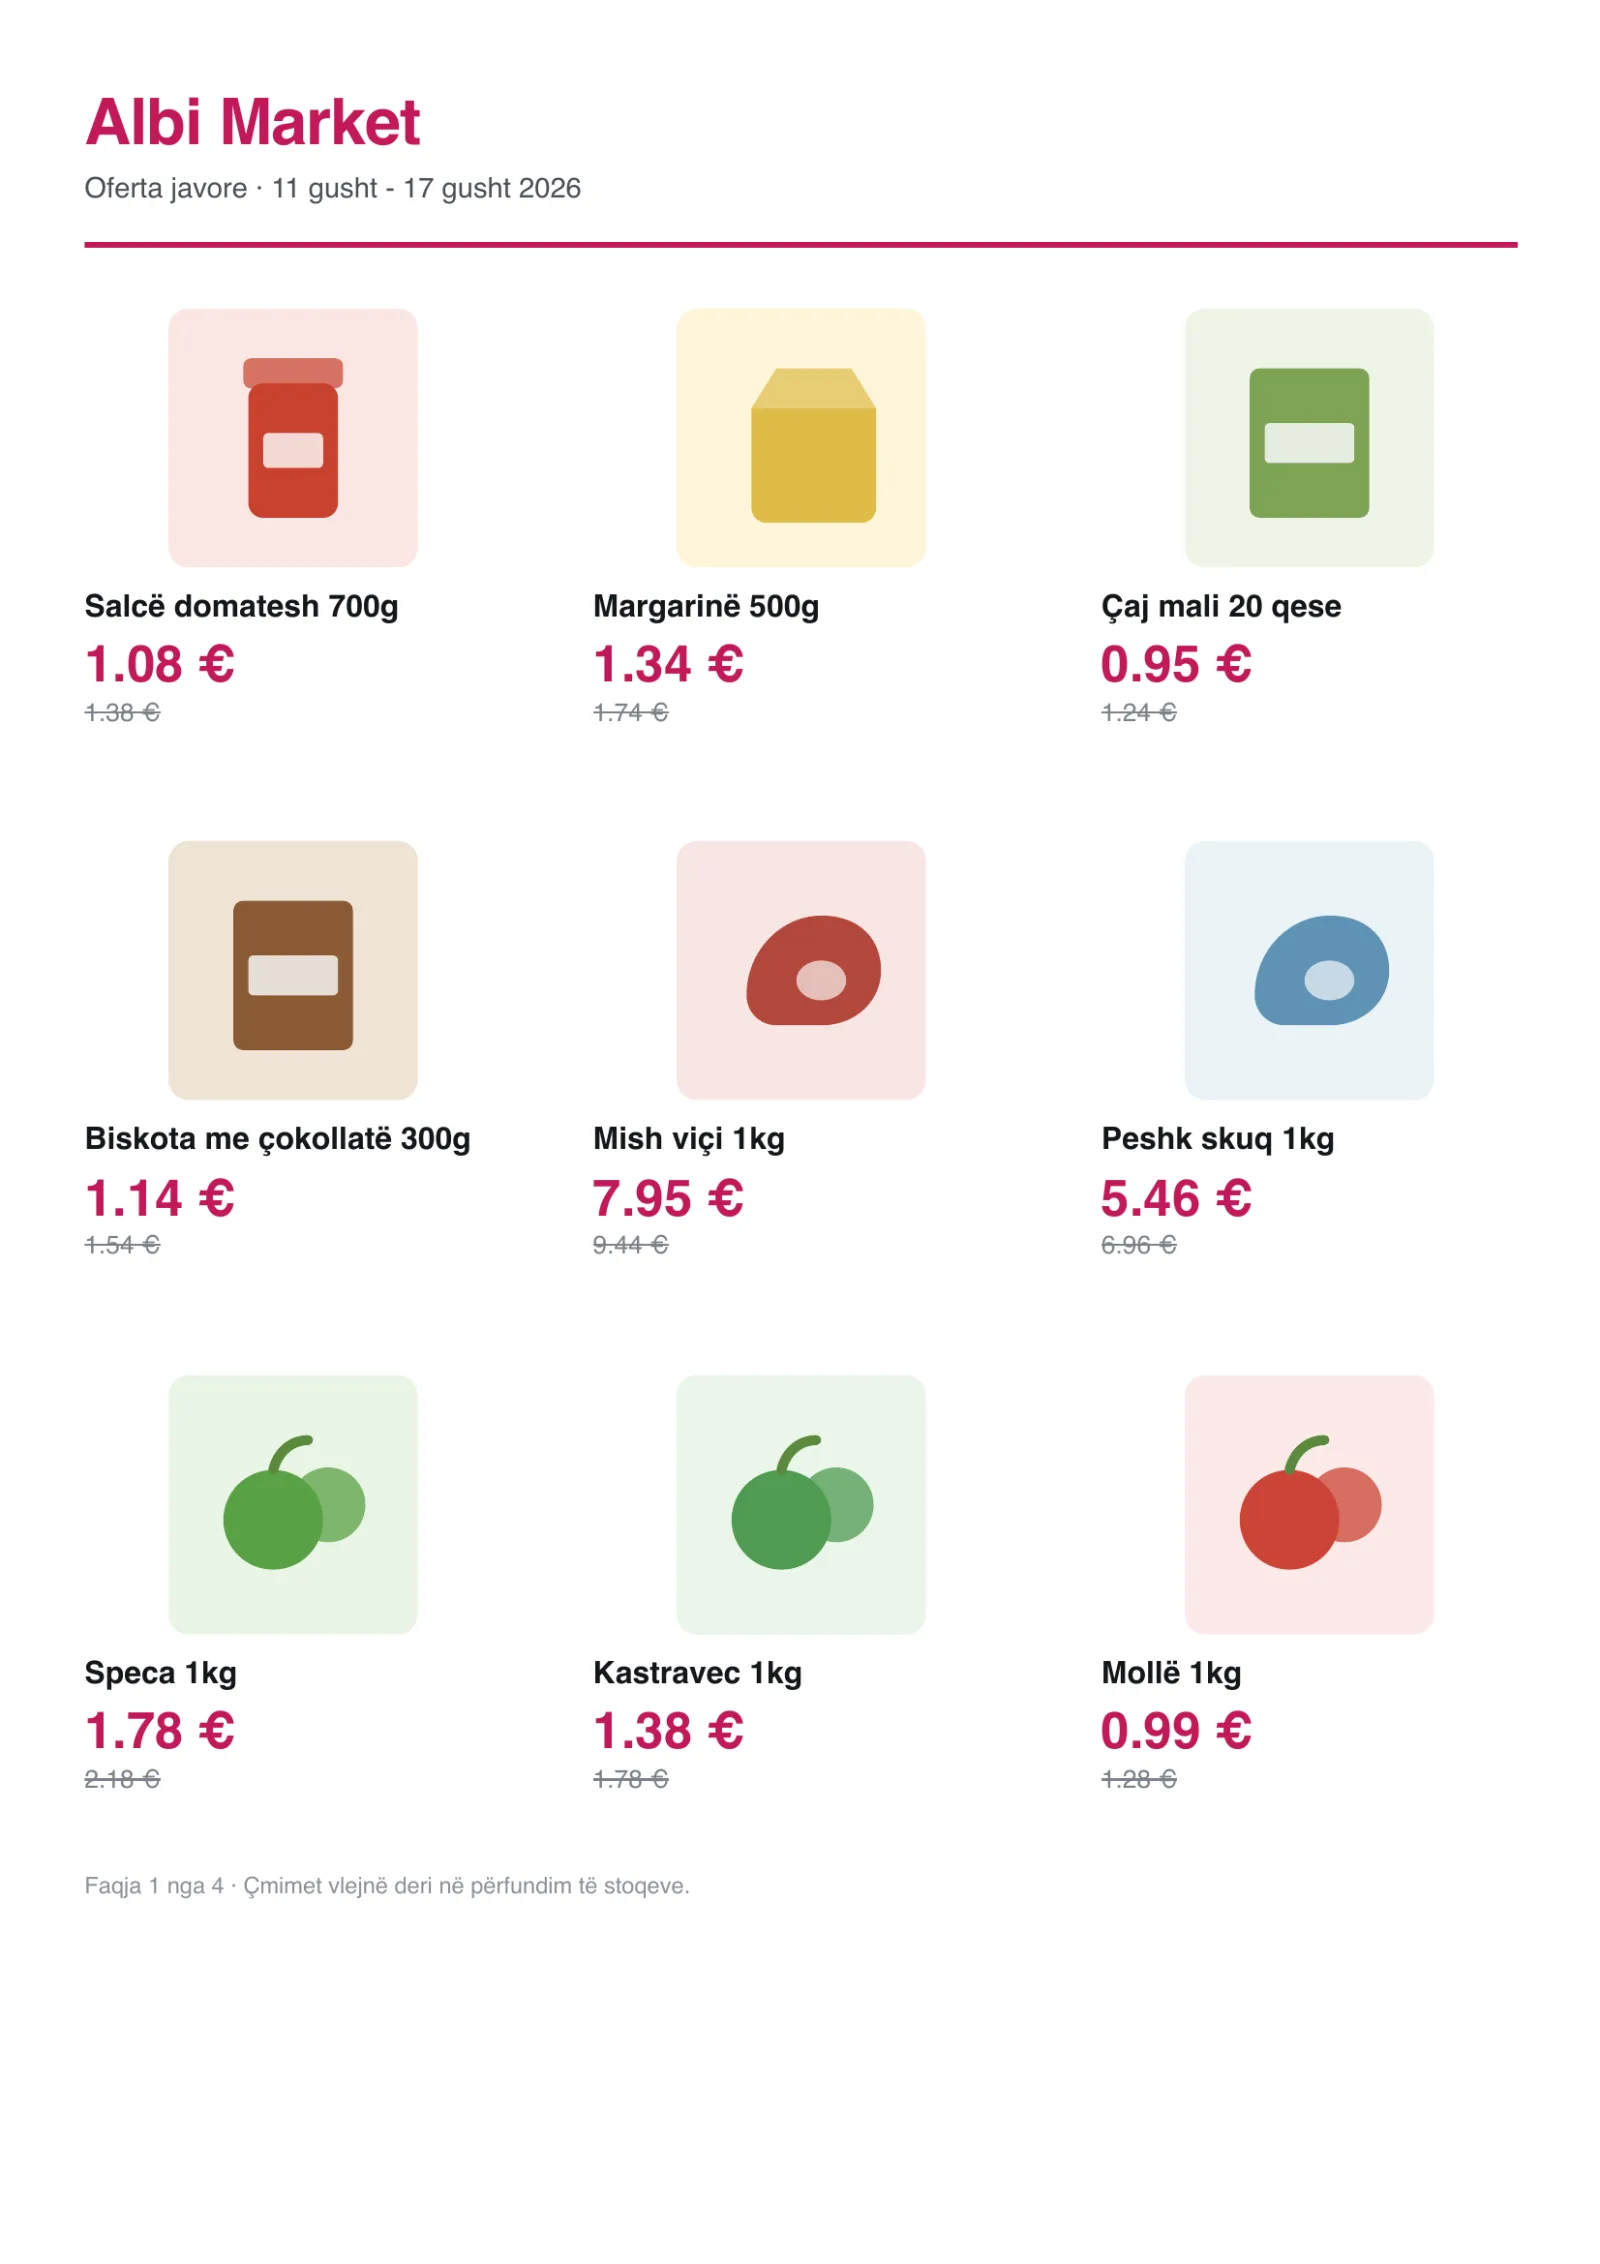
Task: Select the yellow margarine box icon
Action: [800, 437]
